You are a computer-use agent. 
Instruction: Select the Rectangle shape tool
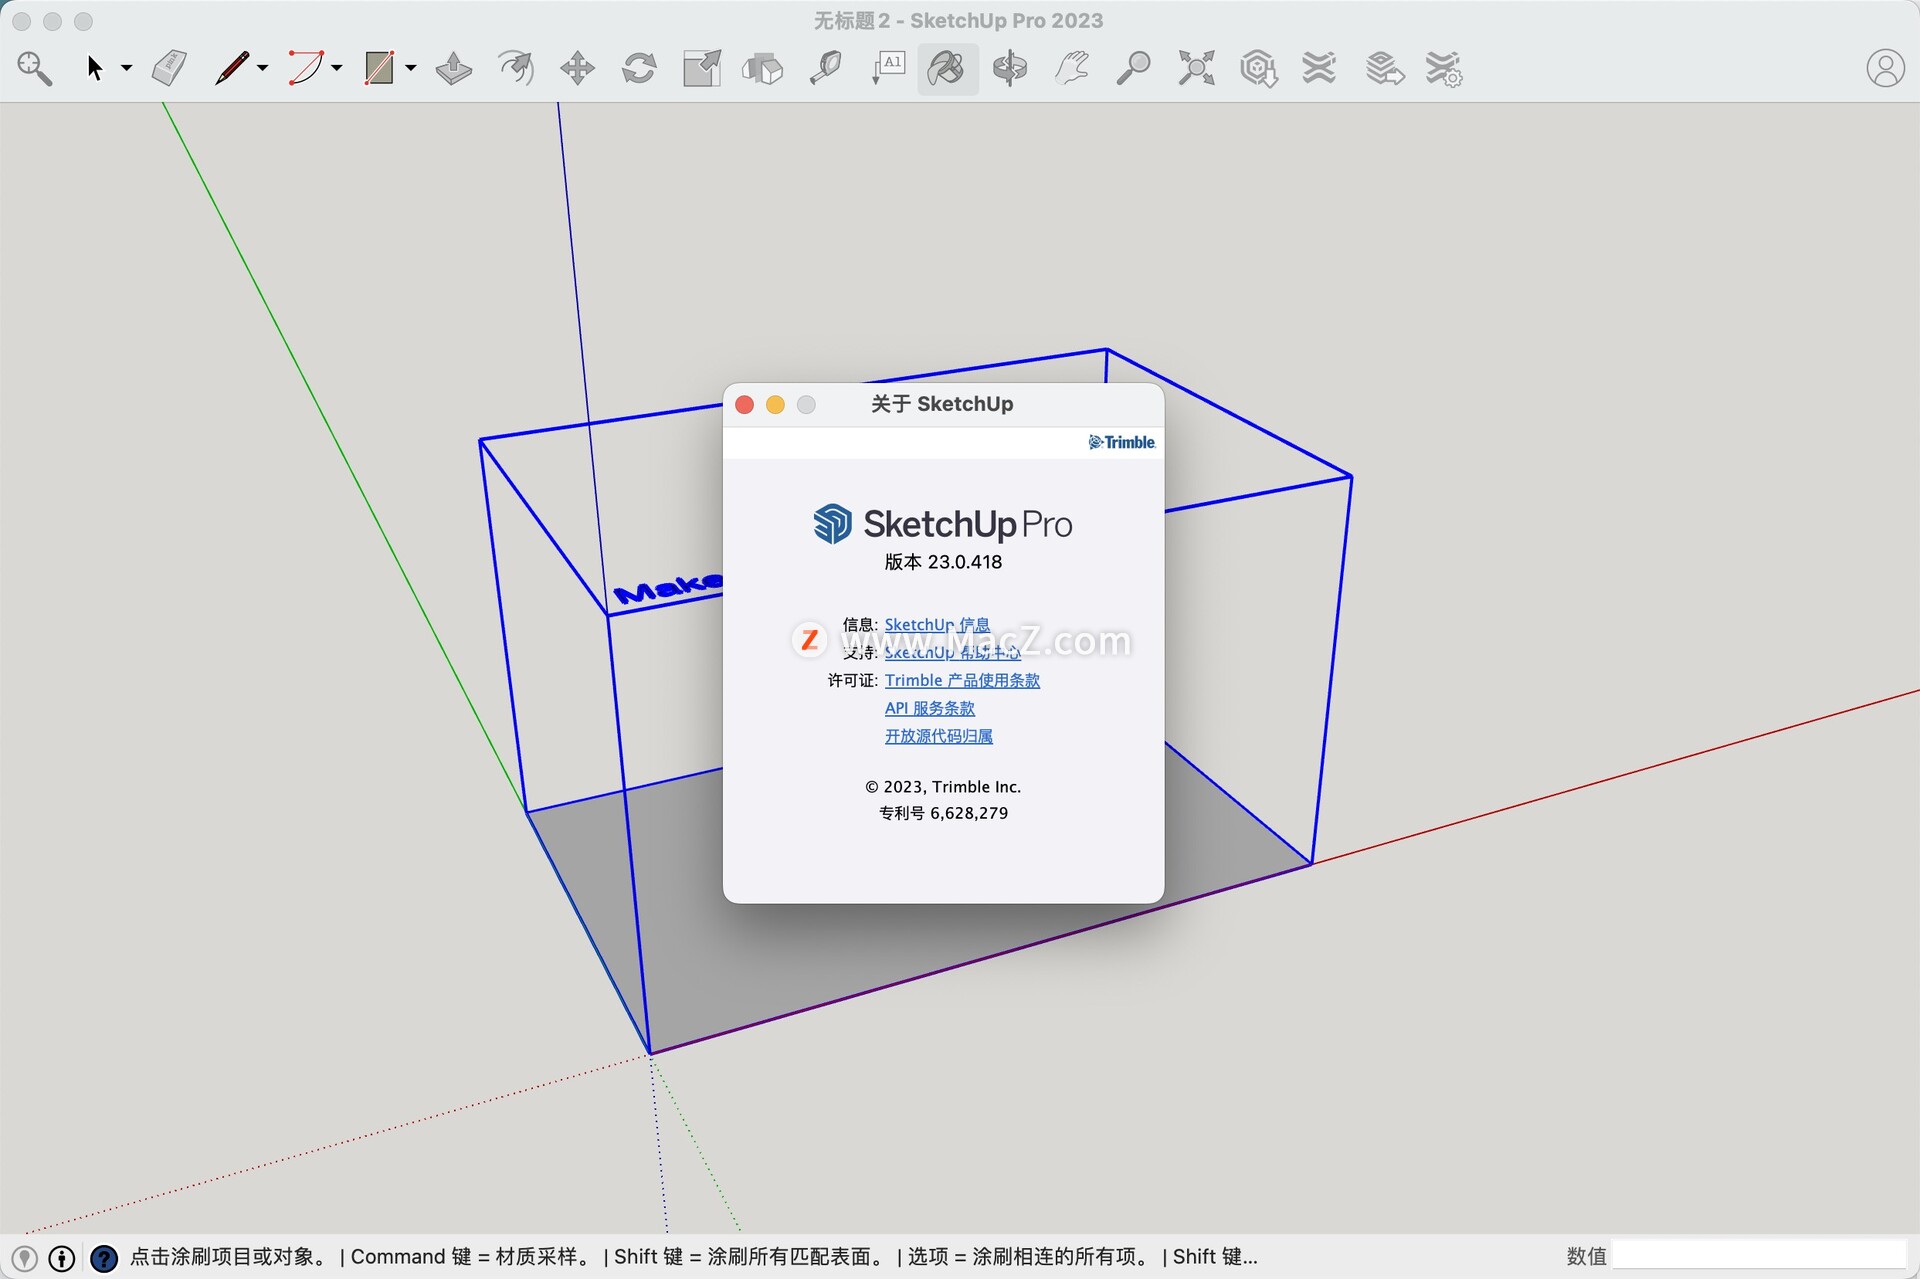point(379,68)
